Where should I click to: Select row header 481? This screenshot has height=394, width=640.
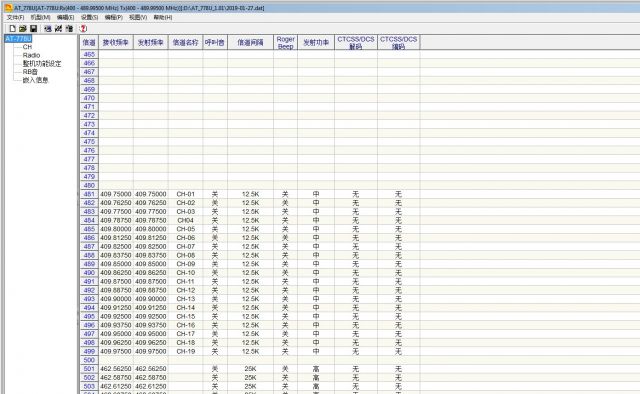tap(89, 194)
